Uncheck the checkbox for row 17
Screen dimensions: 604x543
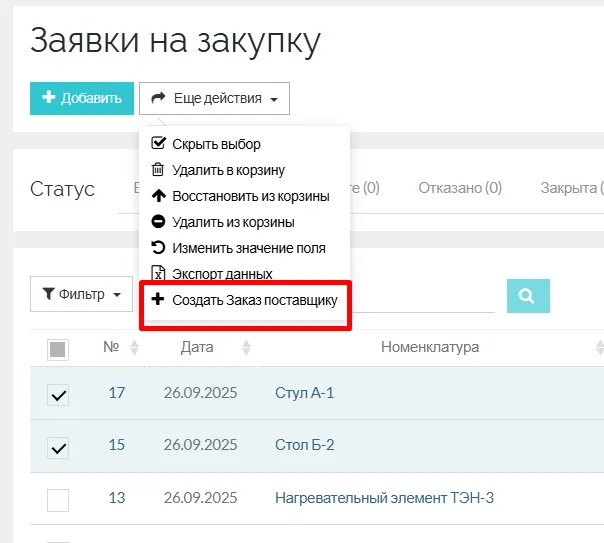58,395
